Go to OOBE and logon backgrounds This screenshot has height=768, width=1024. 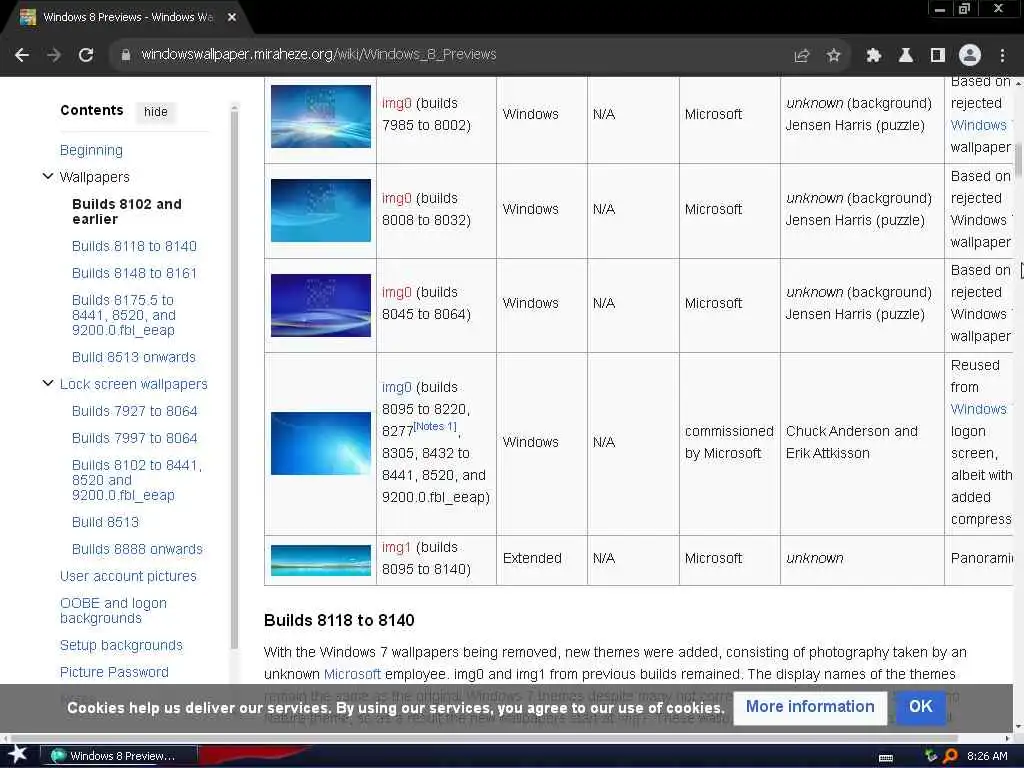(113, 611)
